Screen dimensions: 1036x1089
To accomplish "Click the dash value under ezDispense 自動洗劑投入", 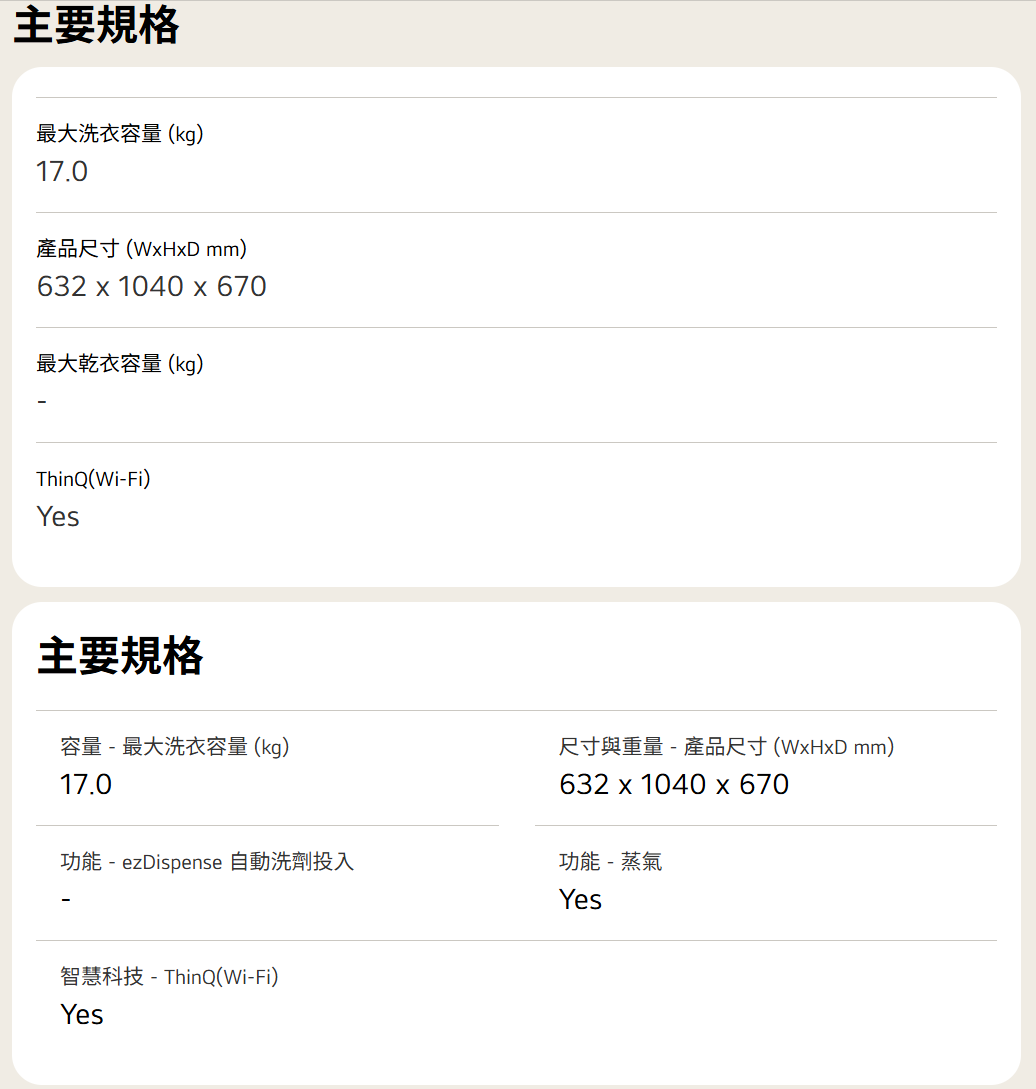I will (x=66, y=899).
